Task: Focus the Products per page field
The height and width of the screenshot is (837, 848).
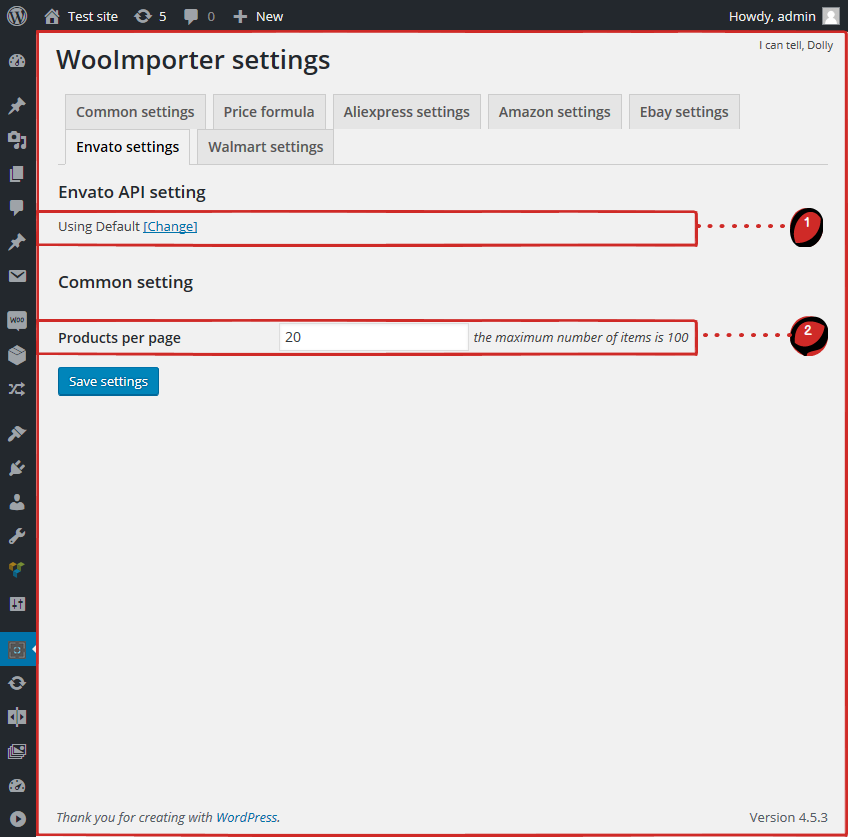Action: (374, 337)
